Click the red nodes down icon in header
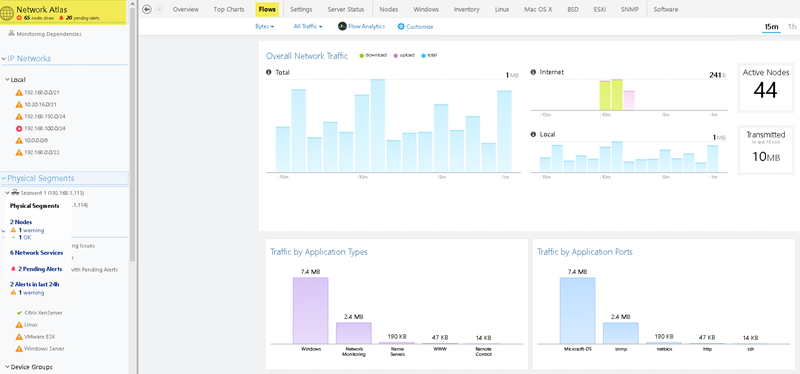800x374 pixels. (x=19, y=18)
